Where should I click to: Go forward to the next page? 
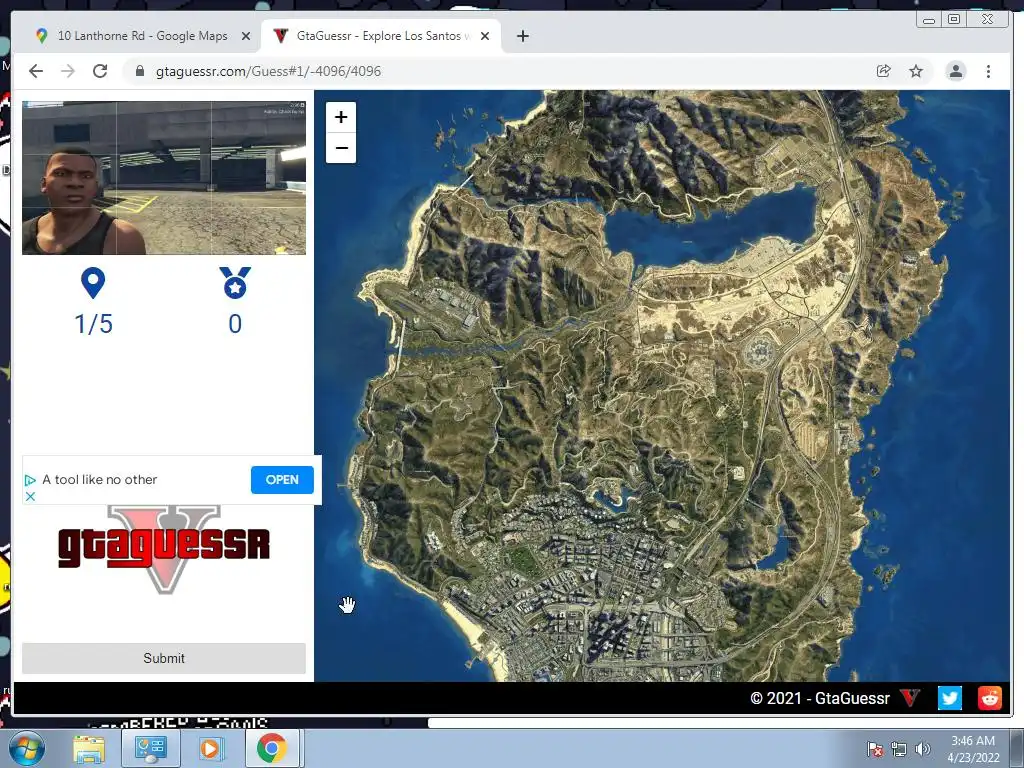68,71
